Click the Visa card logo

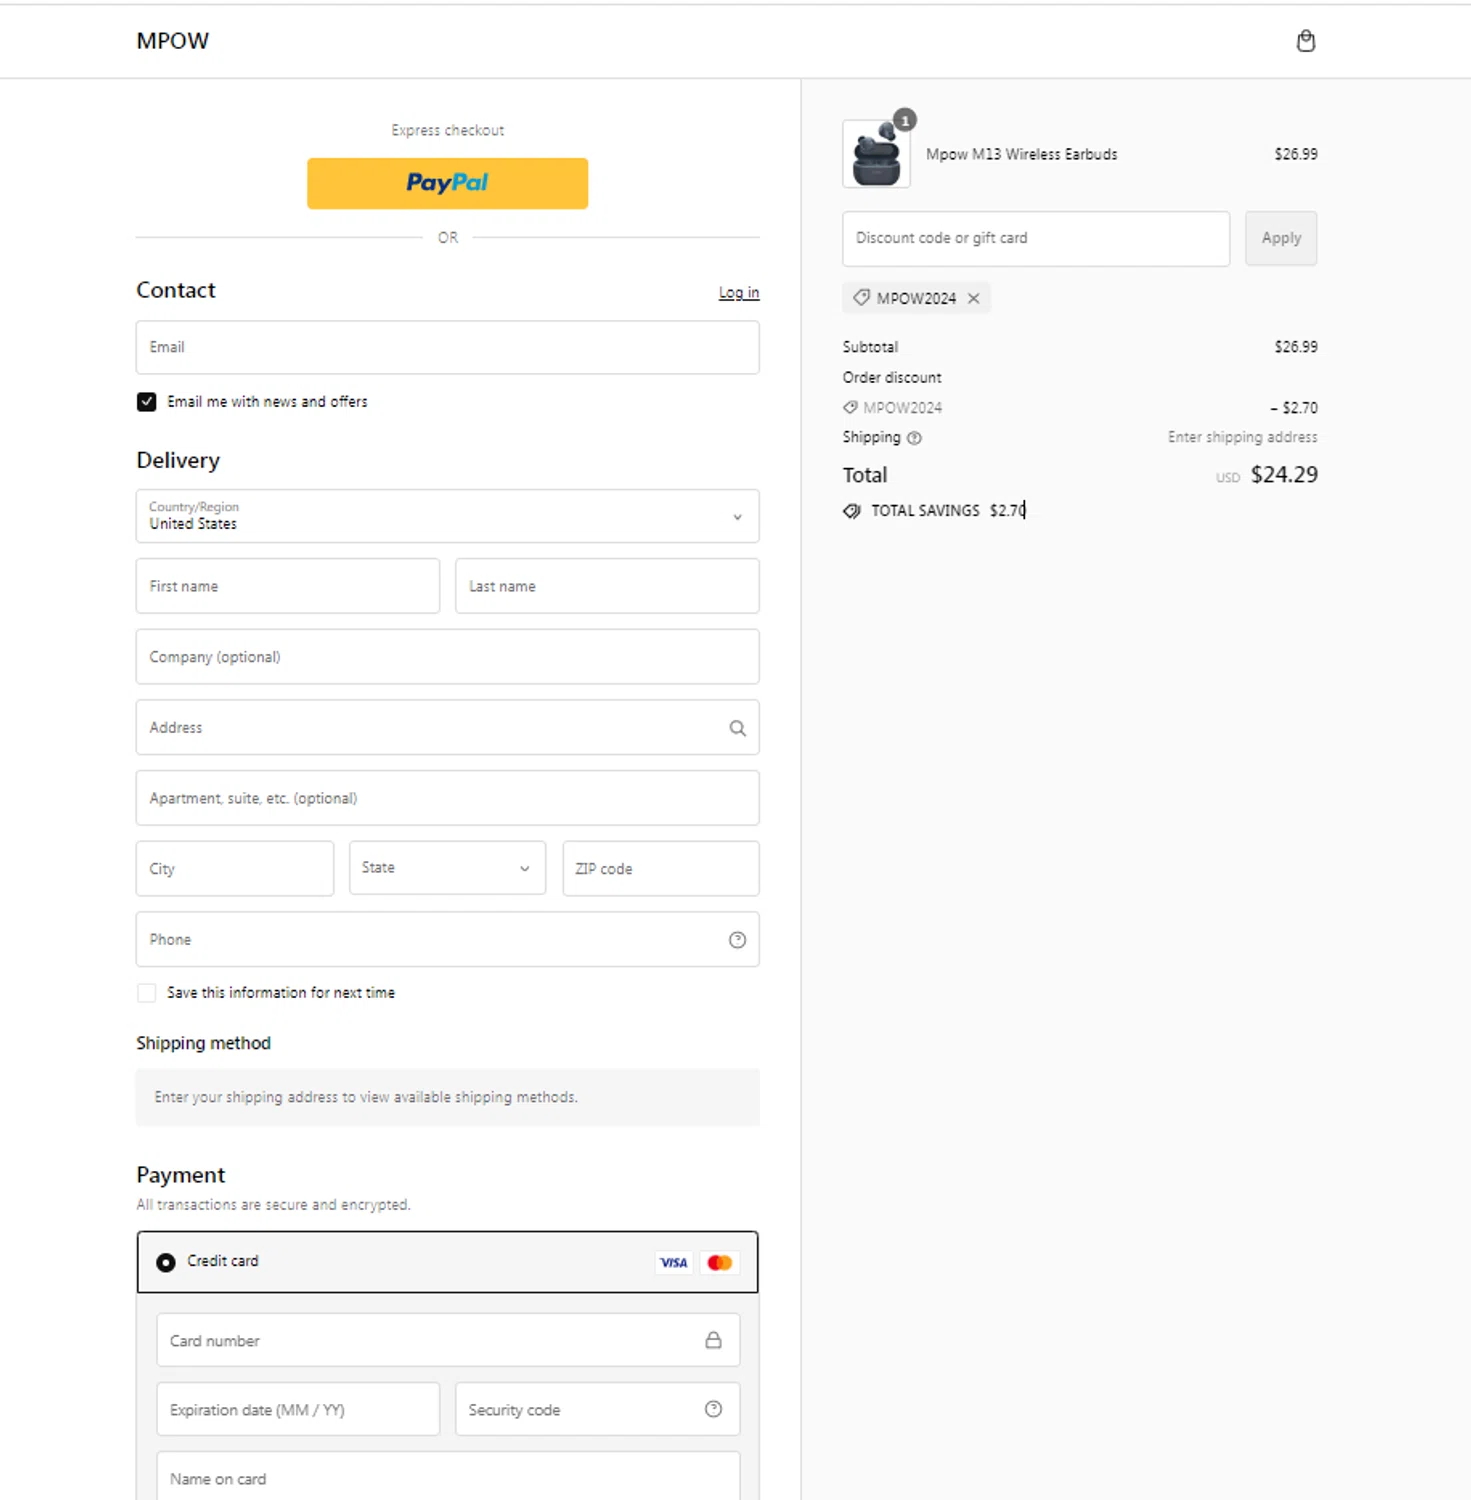(x=674, y=1262)
